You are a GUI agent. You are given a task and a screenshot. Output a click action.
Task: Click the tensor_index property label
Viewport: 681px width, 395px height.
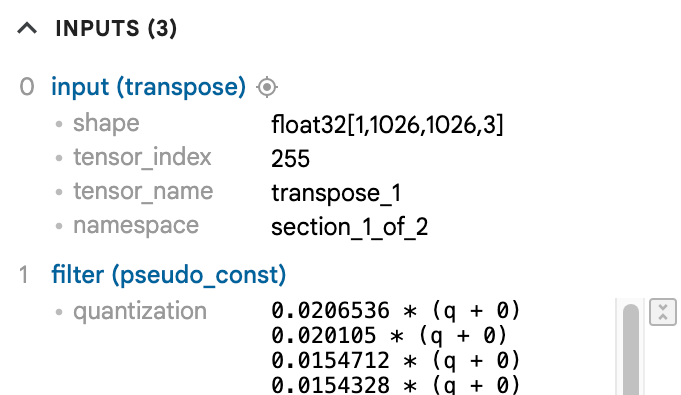[142, 157]
